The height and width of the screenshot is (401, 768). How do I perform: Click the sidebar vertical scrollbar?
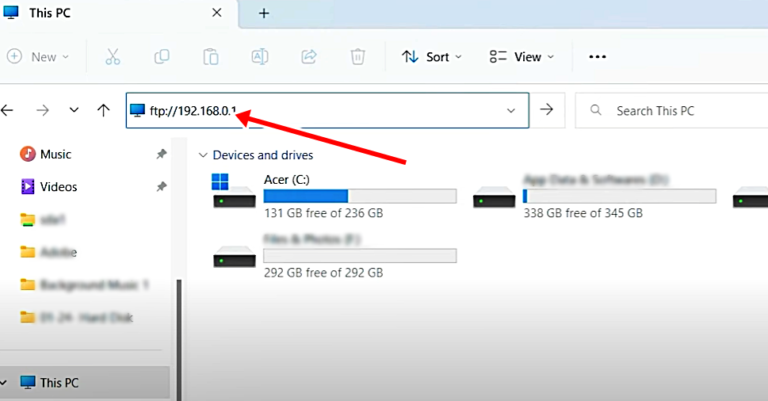click(179, 340)
